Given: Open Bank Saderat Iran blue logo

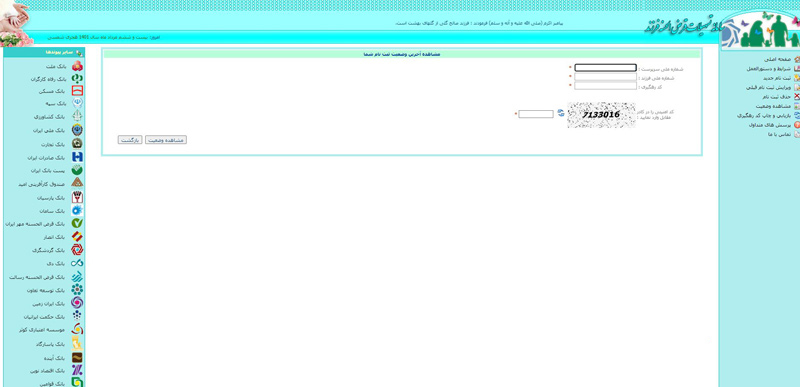Looking at the screenshot, I should pyautogui.click(x=77, y=157).
